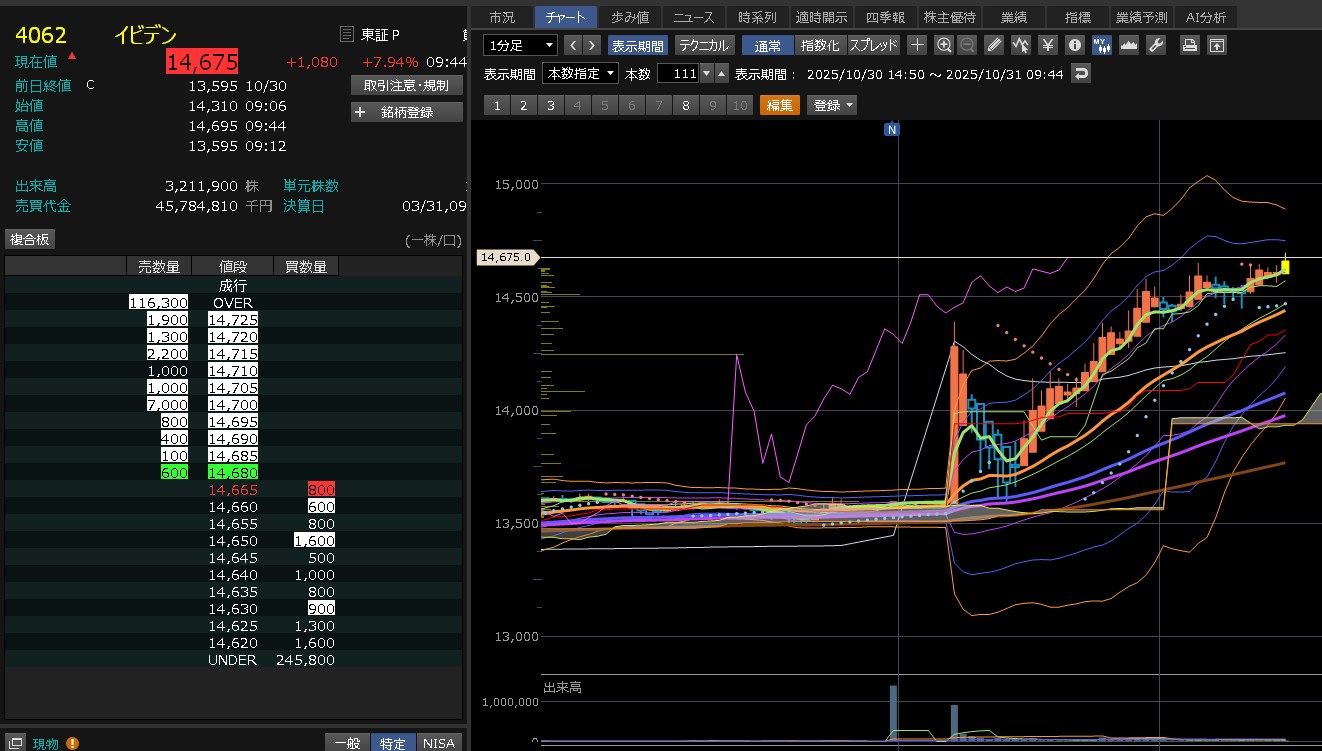Image resolution: width=1322 pixels, height=751 pixels.
Task: Open chart settings wrench icon
Action: 1156,45
